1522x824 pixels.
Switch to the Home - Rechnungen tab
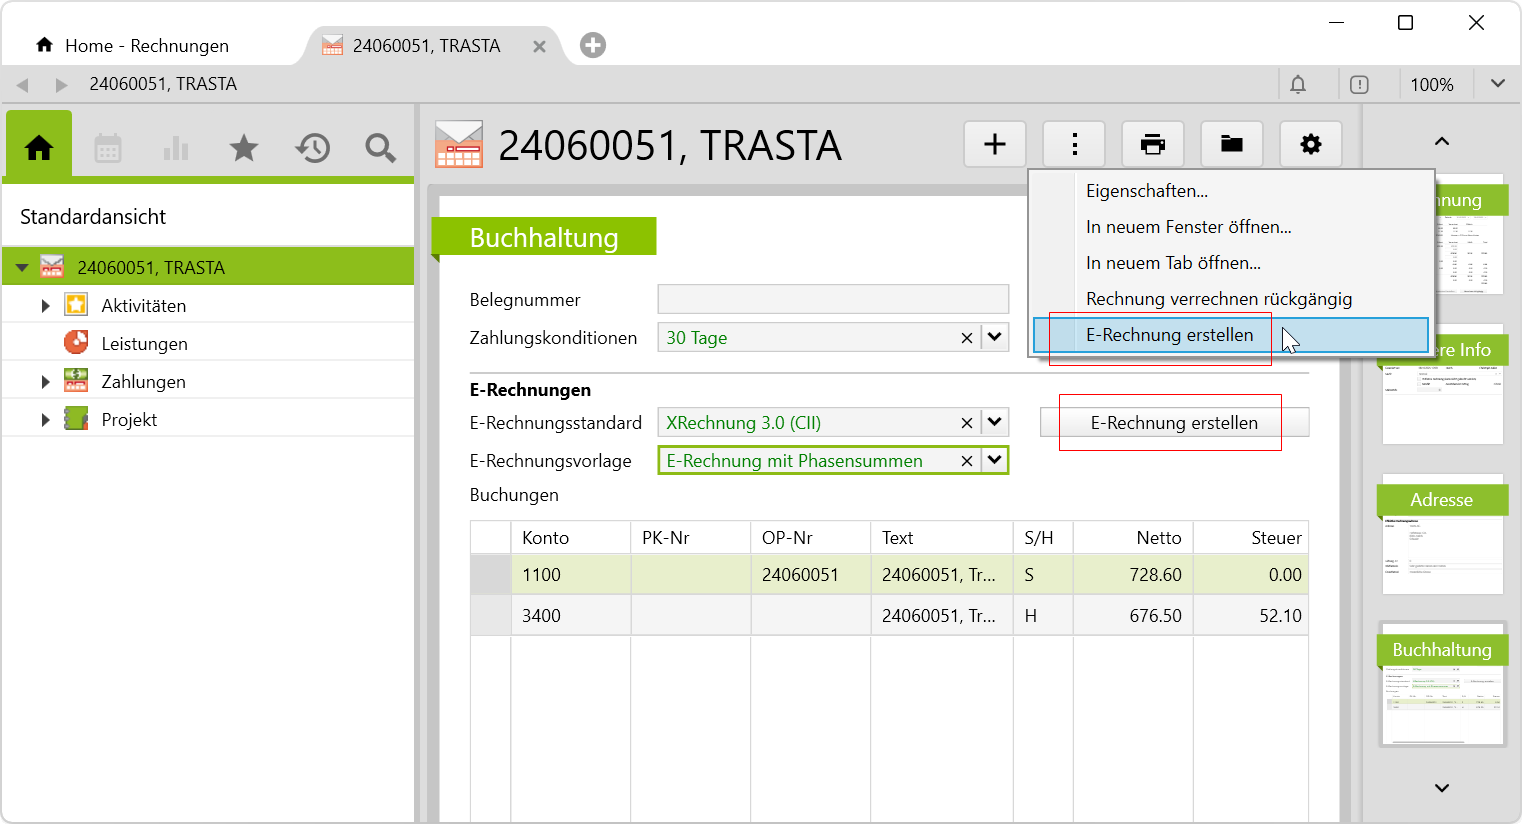(x=146, y=46)
